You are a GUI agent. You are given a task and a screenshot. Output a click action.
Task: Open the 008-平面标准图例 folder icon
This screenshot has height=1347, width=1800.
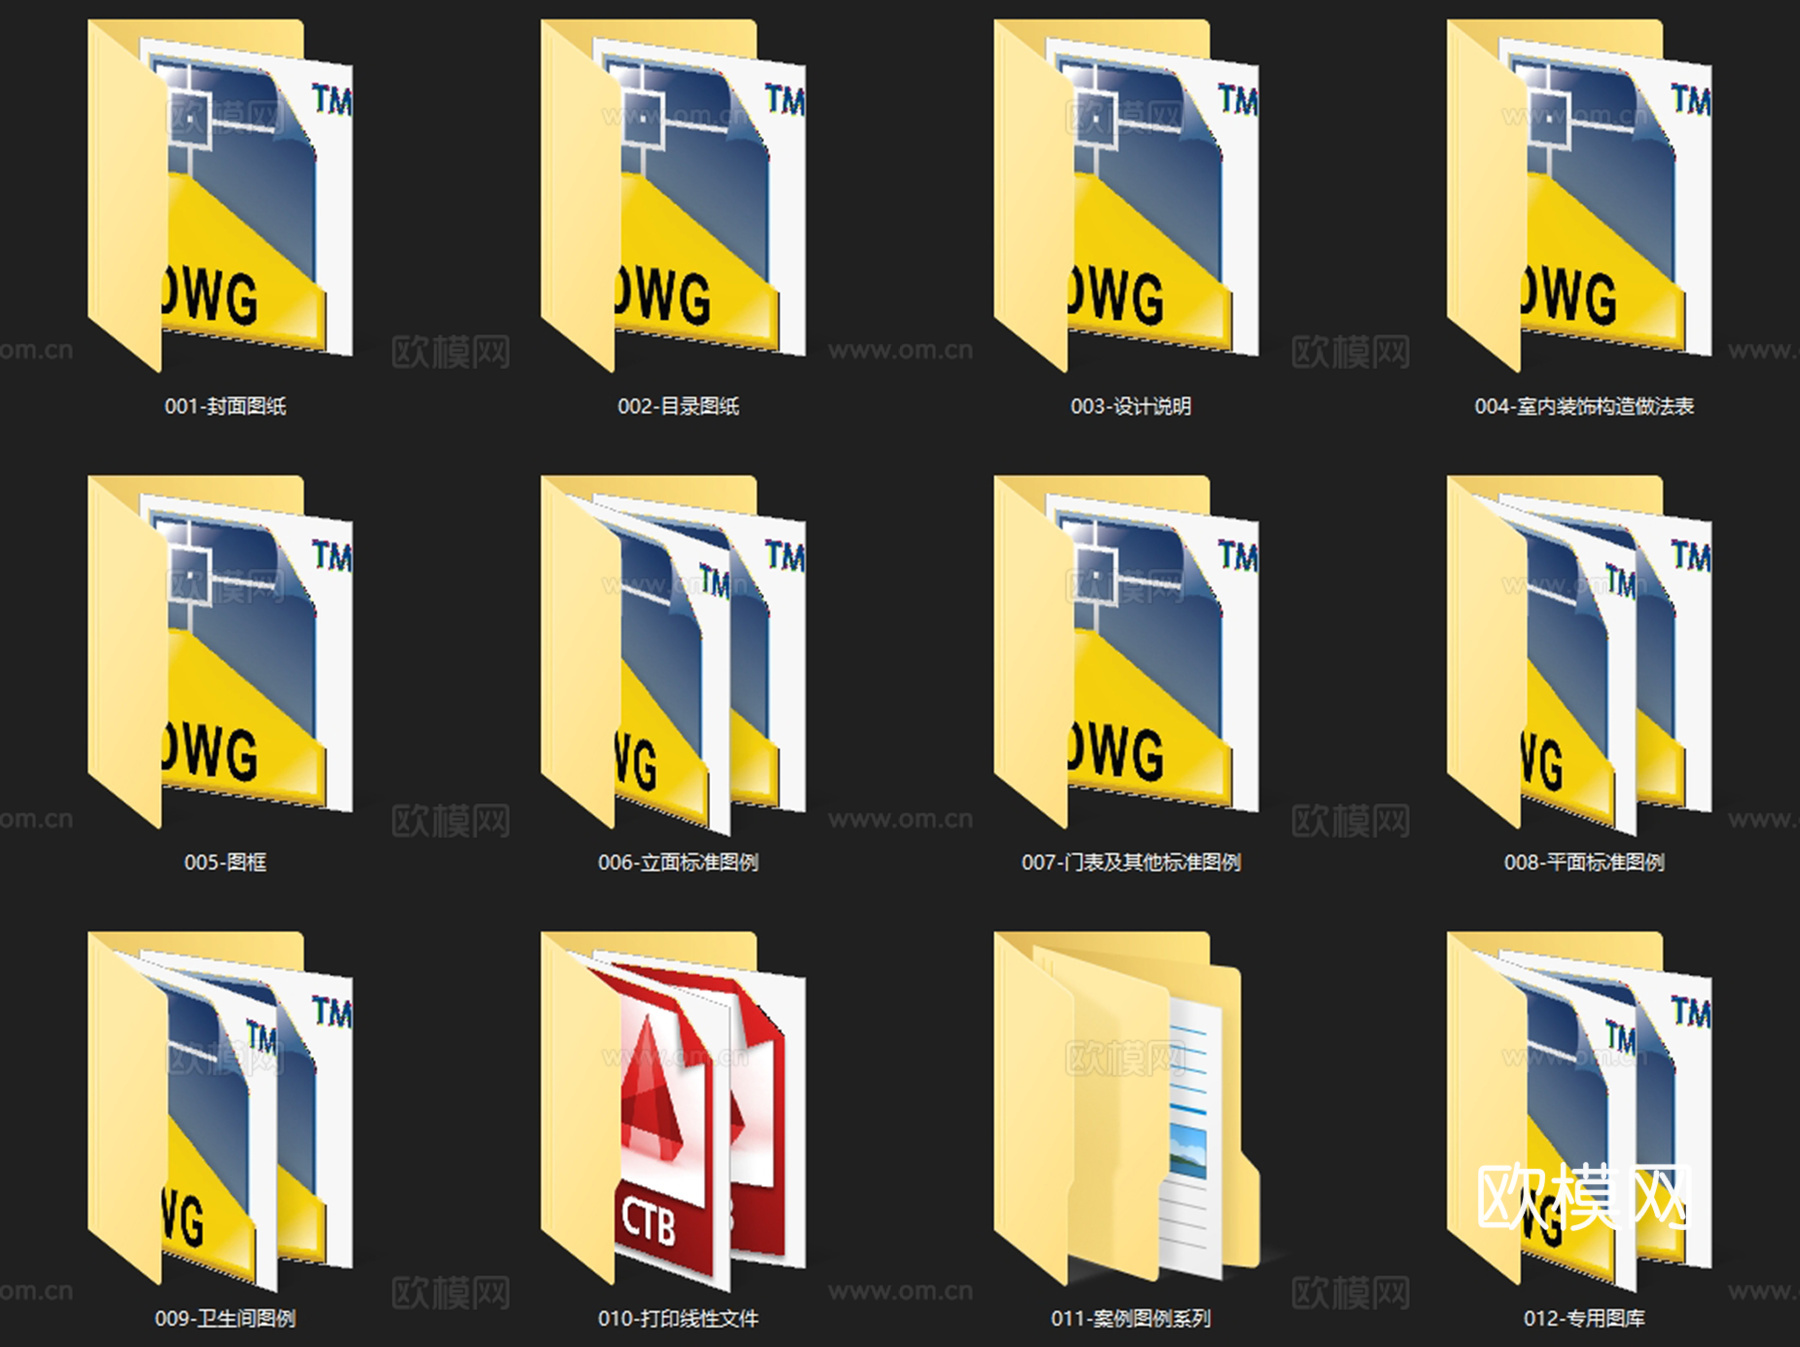coord(1580,654)
